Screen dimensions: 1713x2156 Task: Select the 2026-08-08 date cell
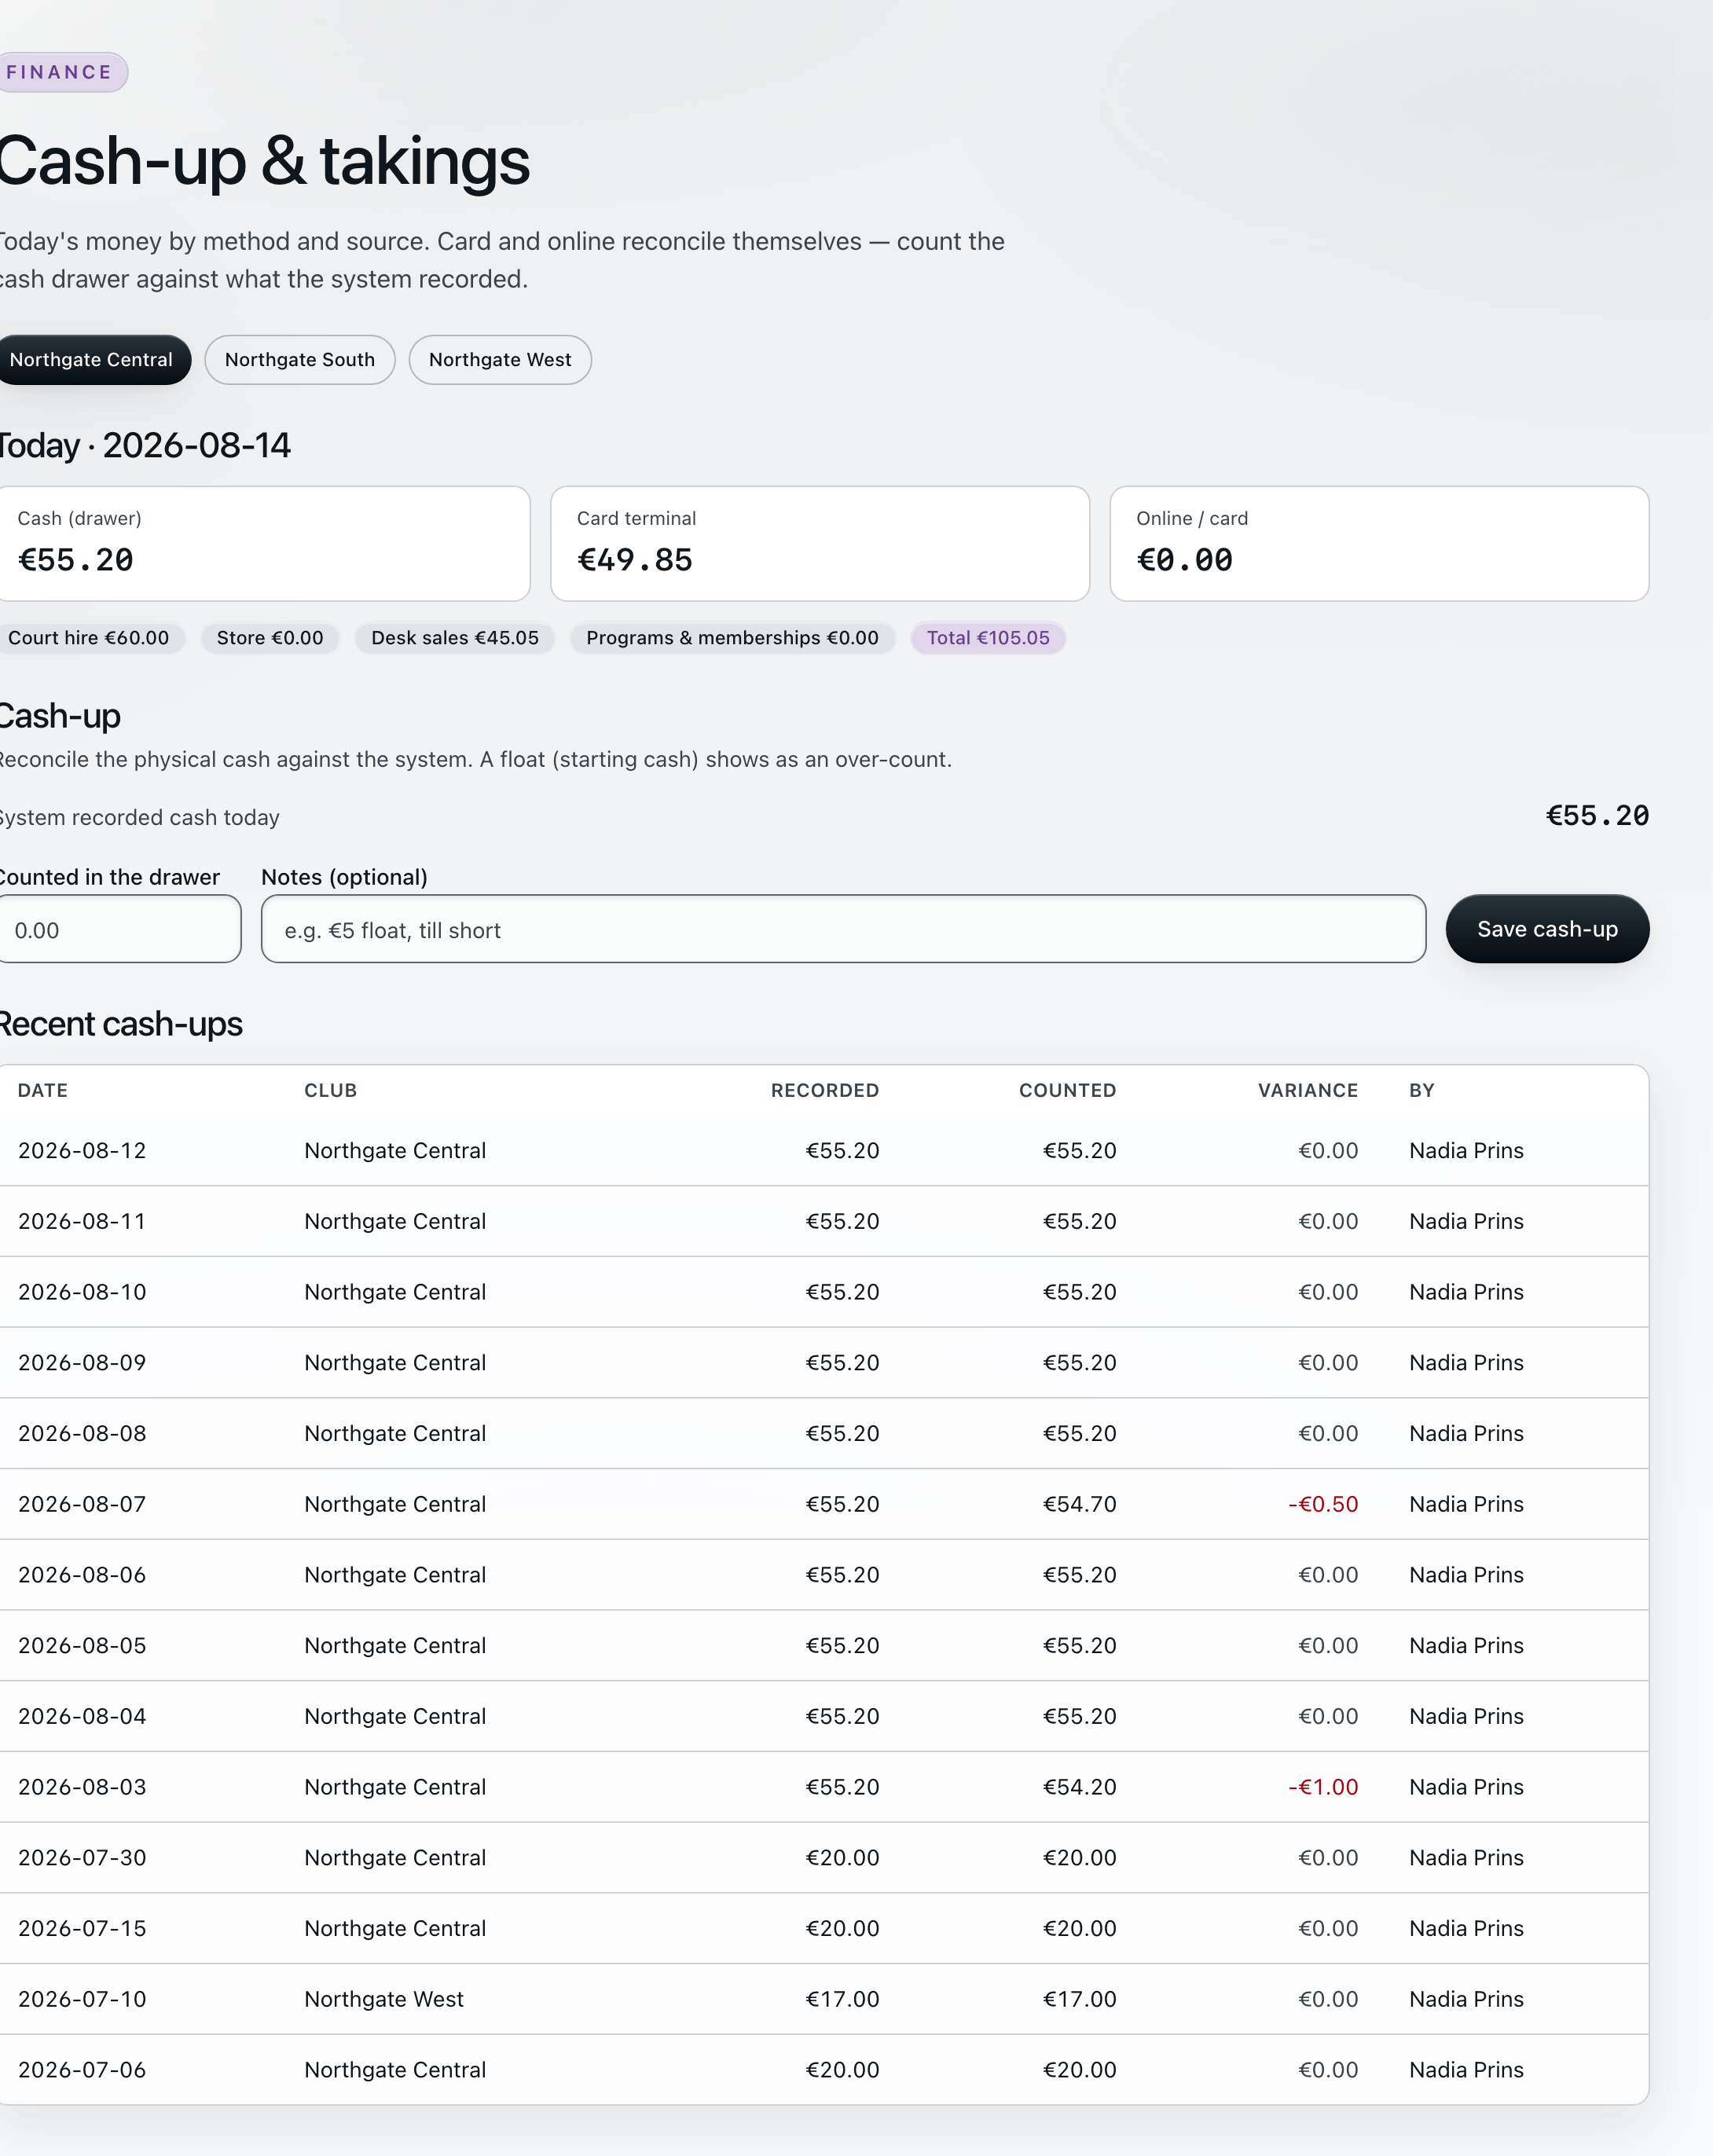coord(82,1434)
